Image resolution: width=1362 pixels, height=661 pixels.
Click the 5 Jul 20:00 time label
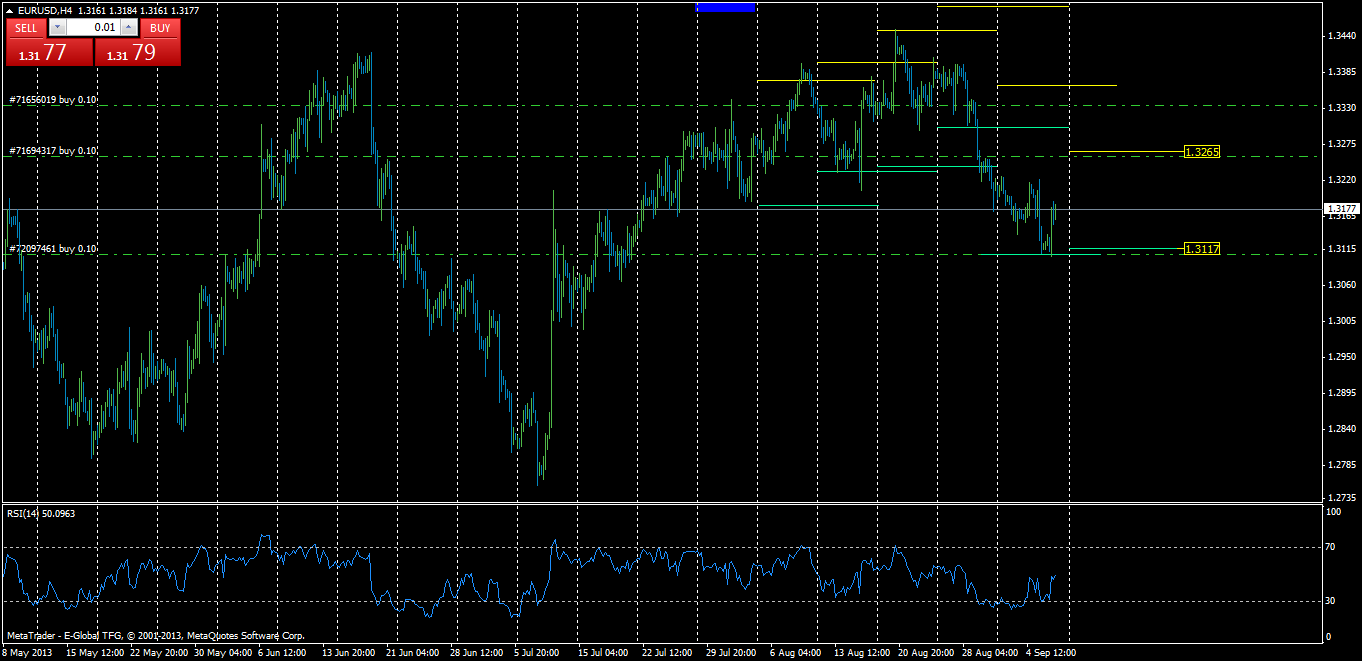point(535,652)
